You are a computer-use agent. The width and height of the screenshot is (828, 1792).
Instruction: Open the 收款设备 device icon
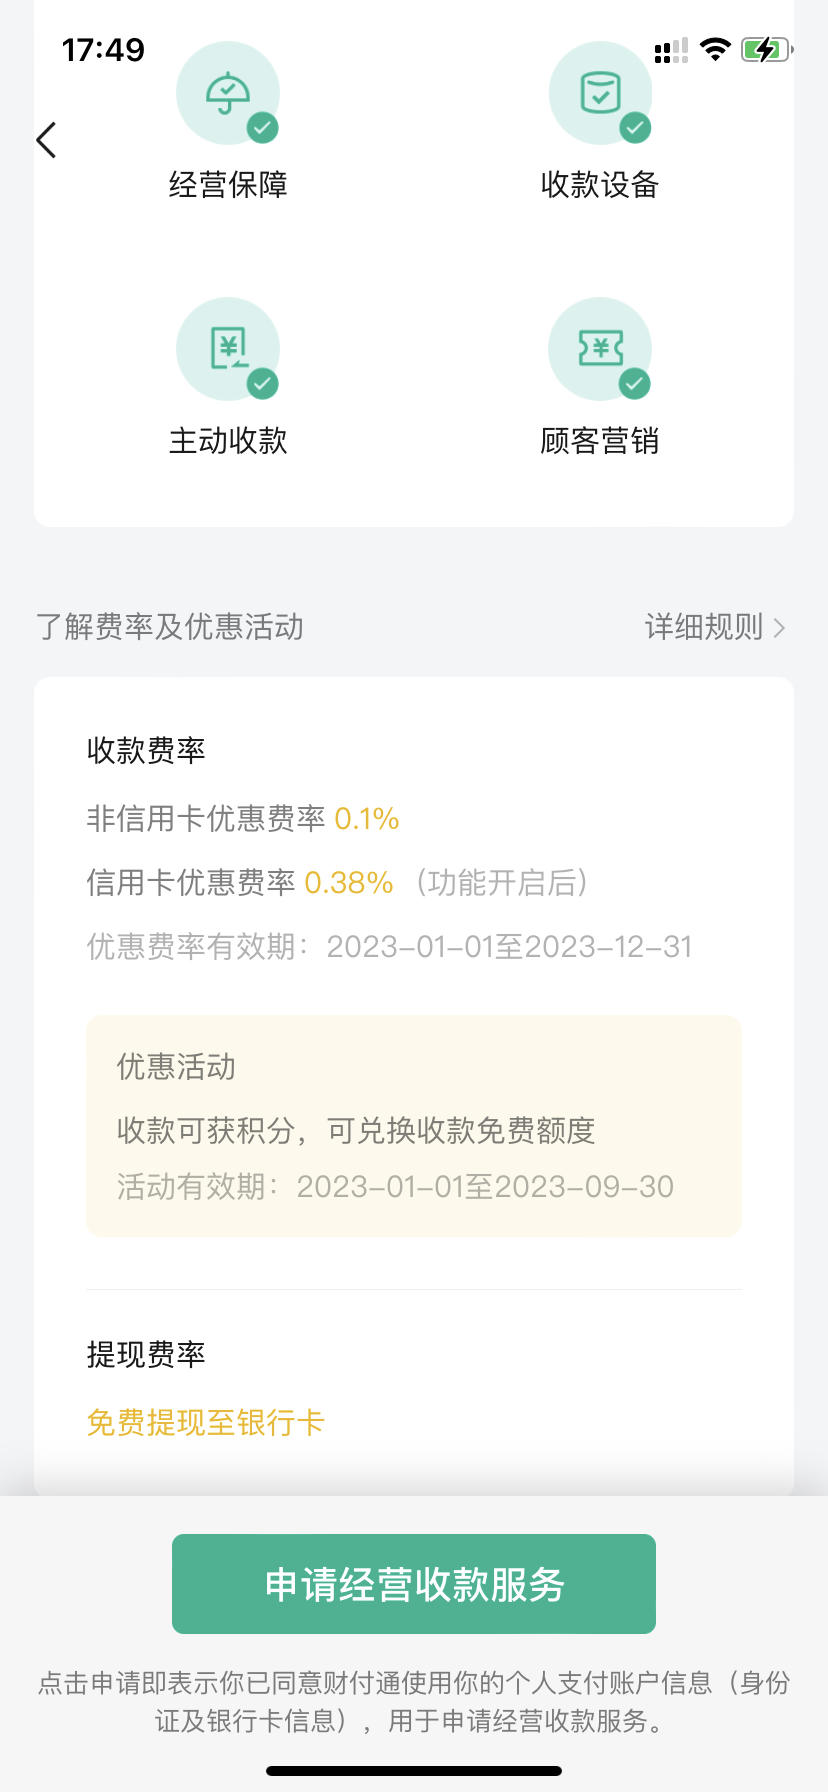(600, 93)
